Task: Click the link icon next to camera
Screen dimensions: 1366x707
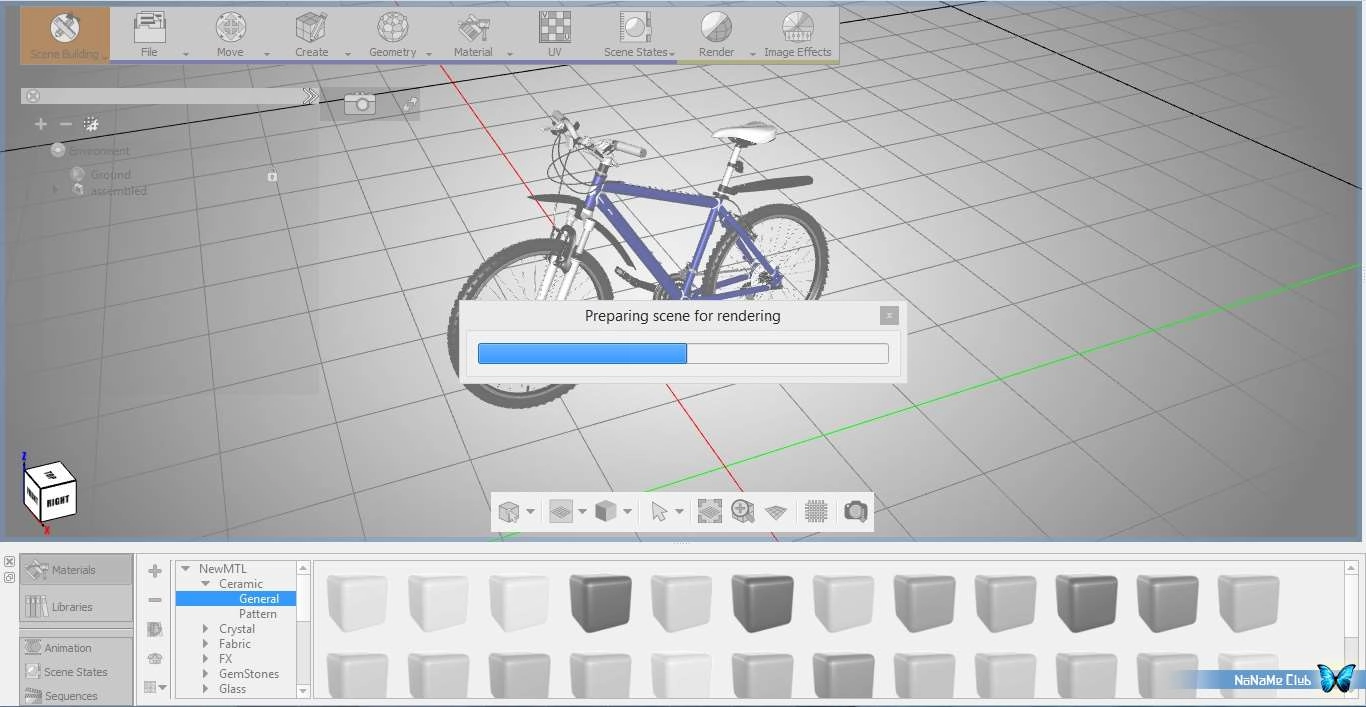Action: pyautogui.click(x=410, y=103)
